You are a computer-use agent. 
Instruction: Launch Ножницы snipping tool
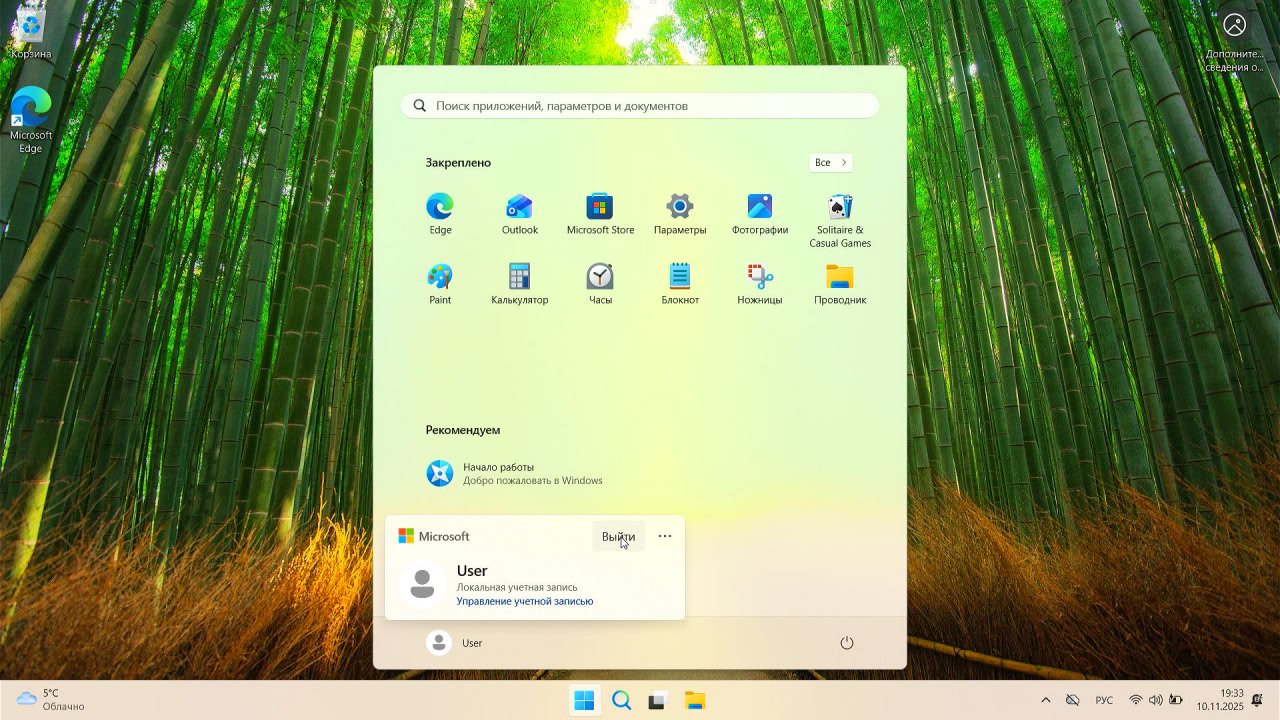(x=760, y=284)
